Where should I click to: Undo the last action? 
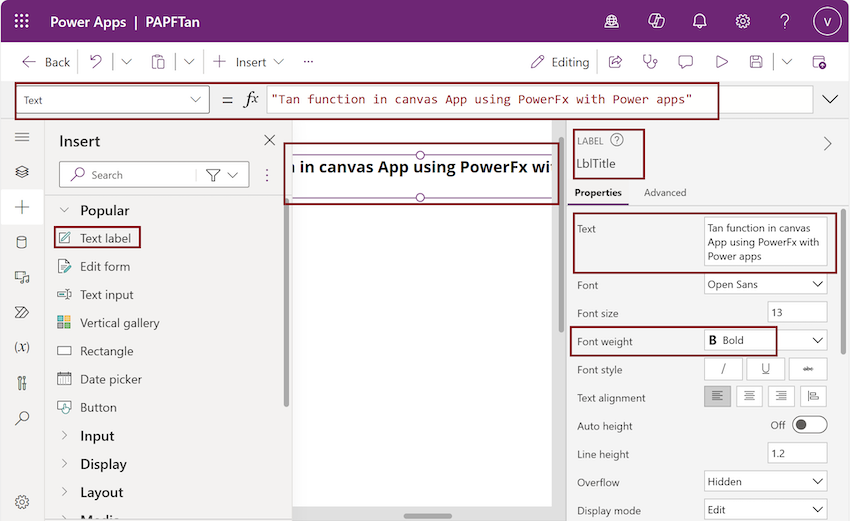(96, 61)
